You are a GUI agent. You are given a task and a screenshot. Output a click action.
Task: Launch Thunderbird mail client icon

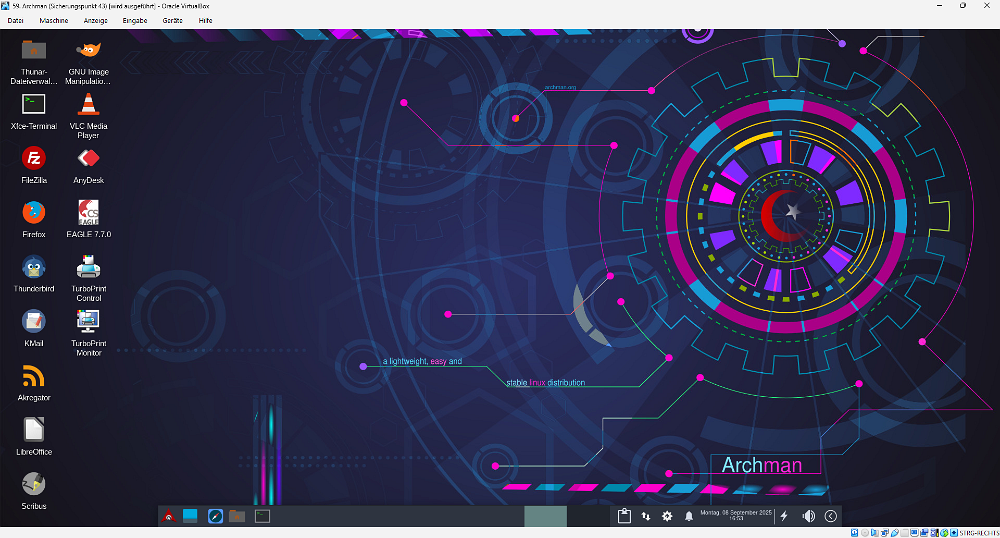pos(34,267)
